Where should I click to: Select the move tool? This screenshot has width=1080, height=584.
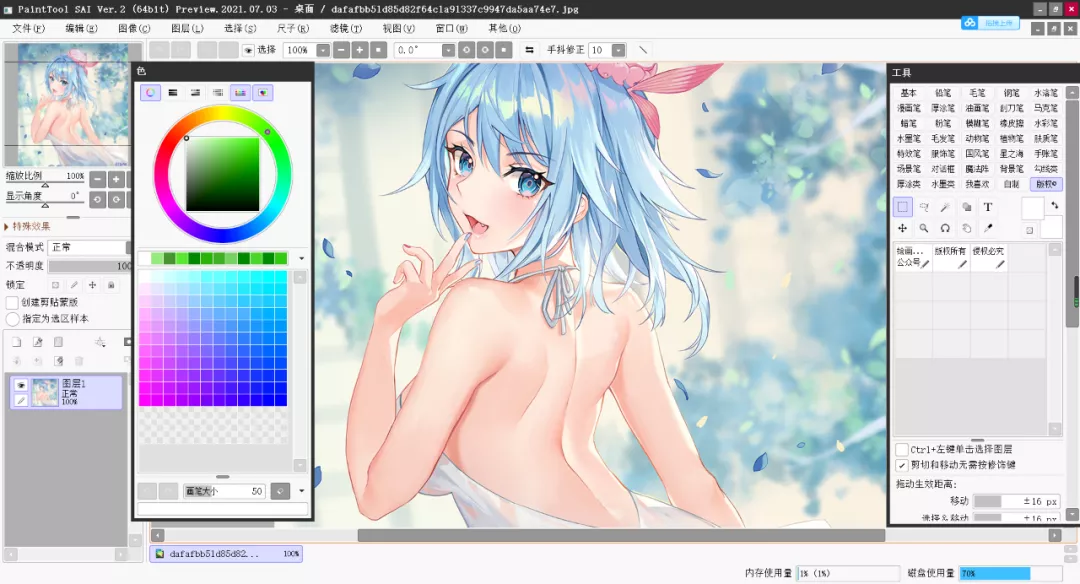pos(902,229)
